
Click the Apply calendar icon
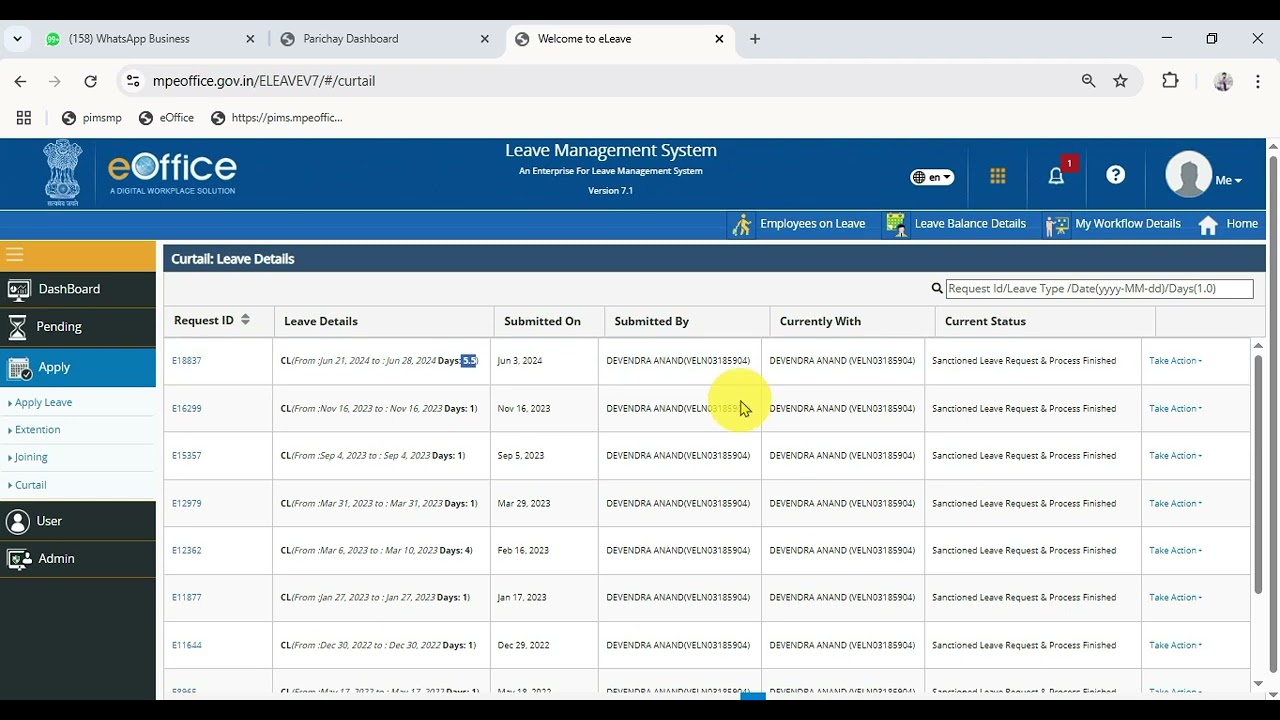click(19, 368)
